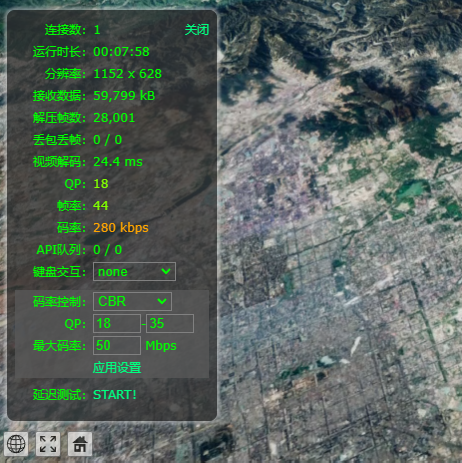
Task: Click the running time value 00:07:58
Action: click(x=121, y=52)
